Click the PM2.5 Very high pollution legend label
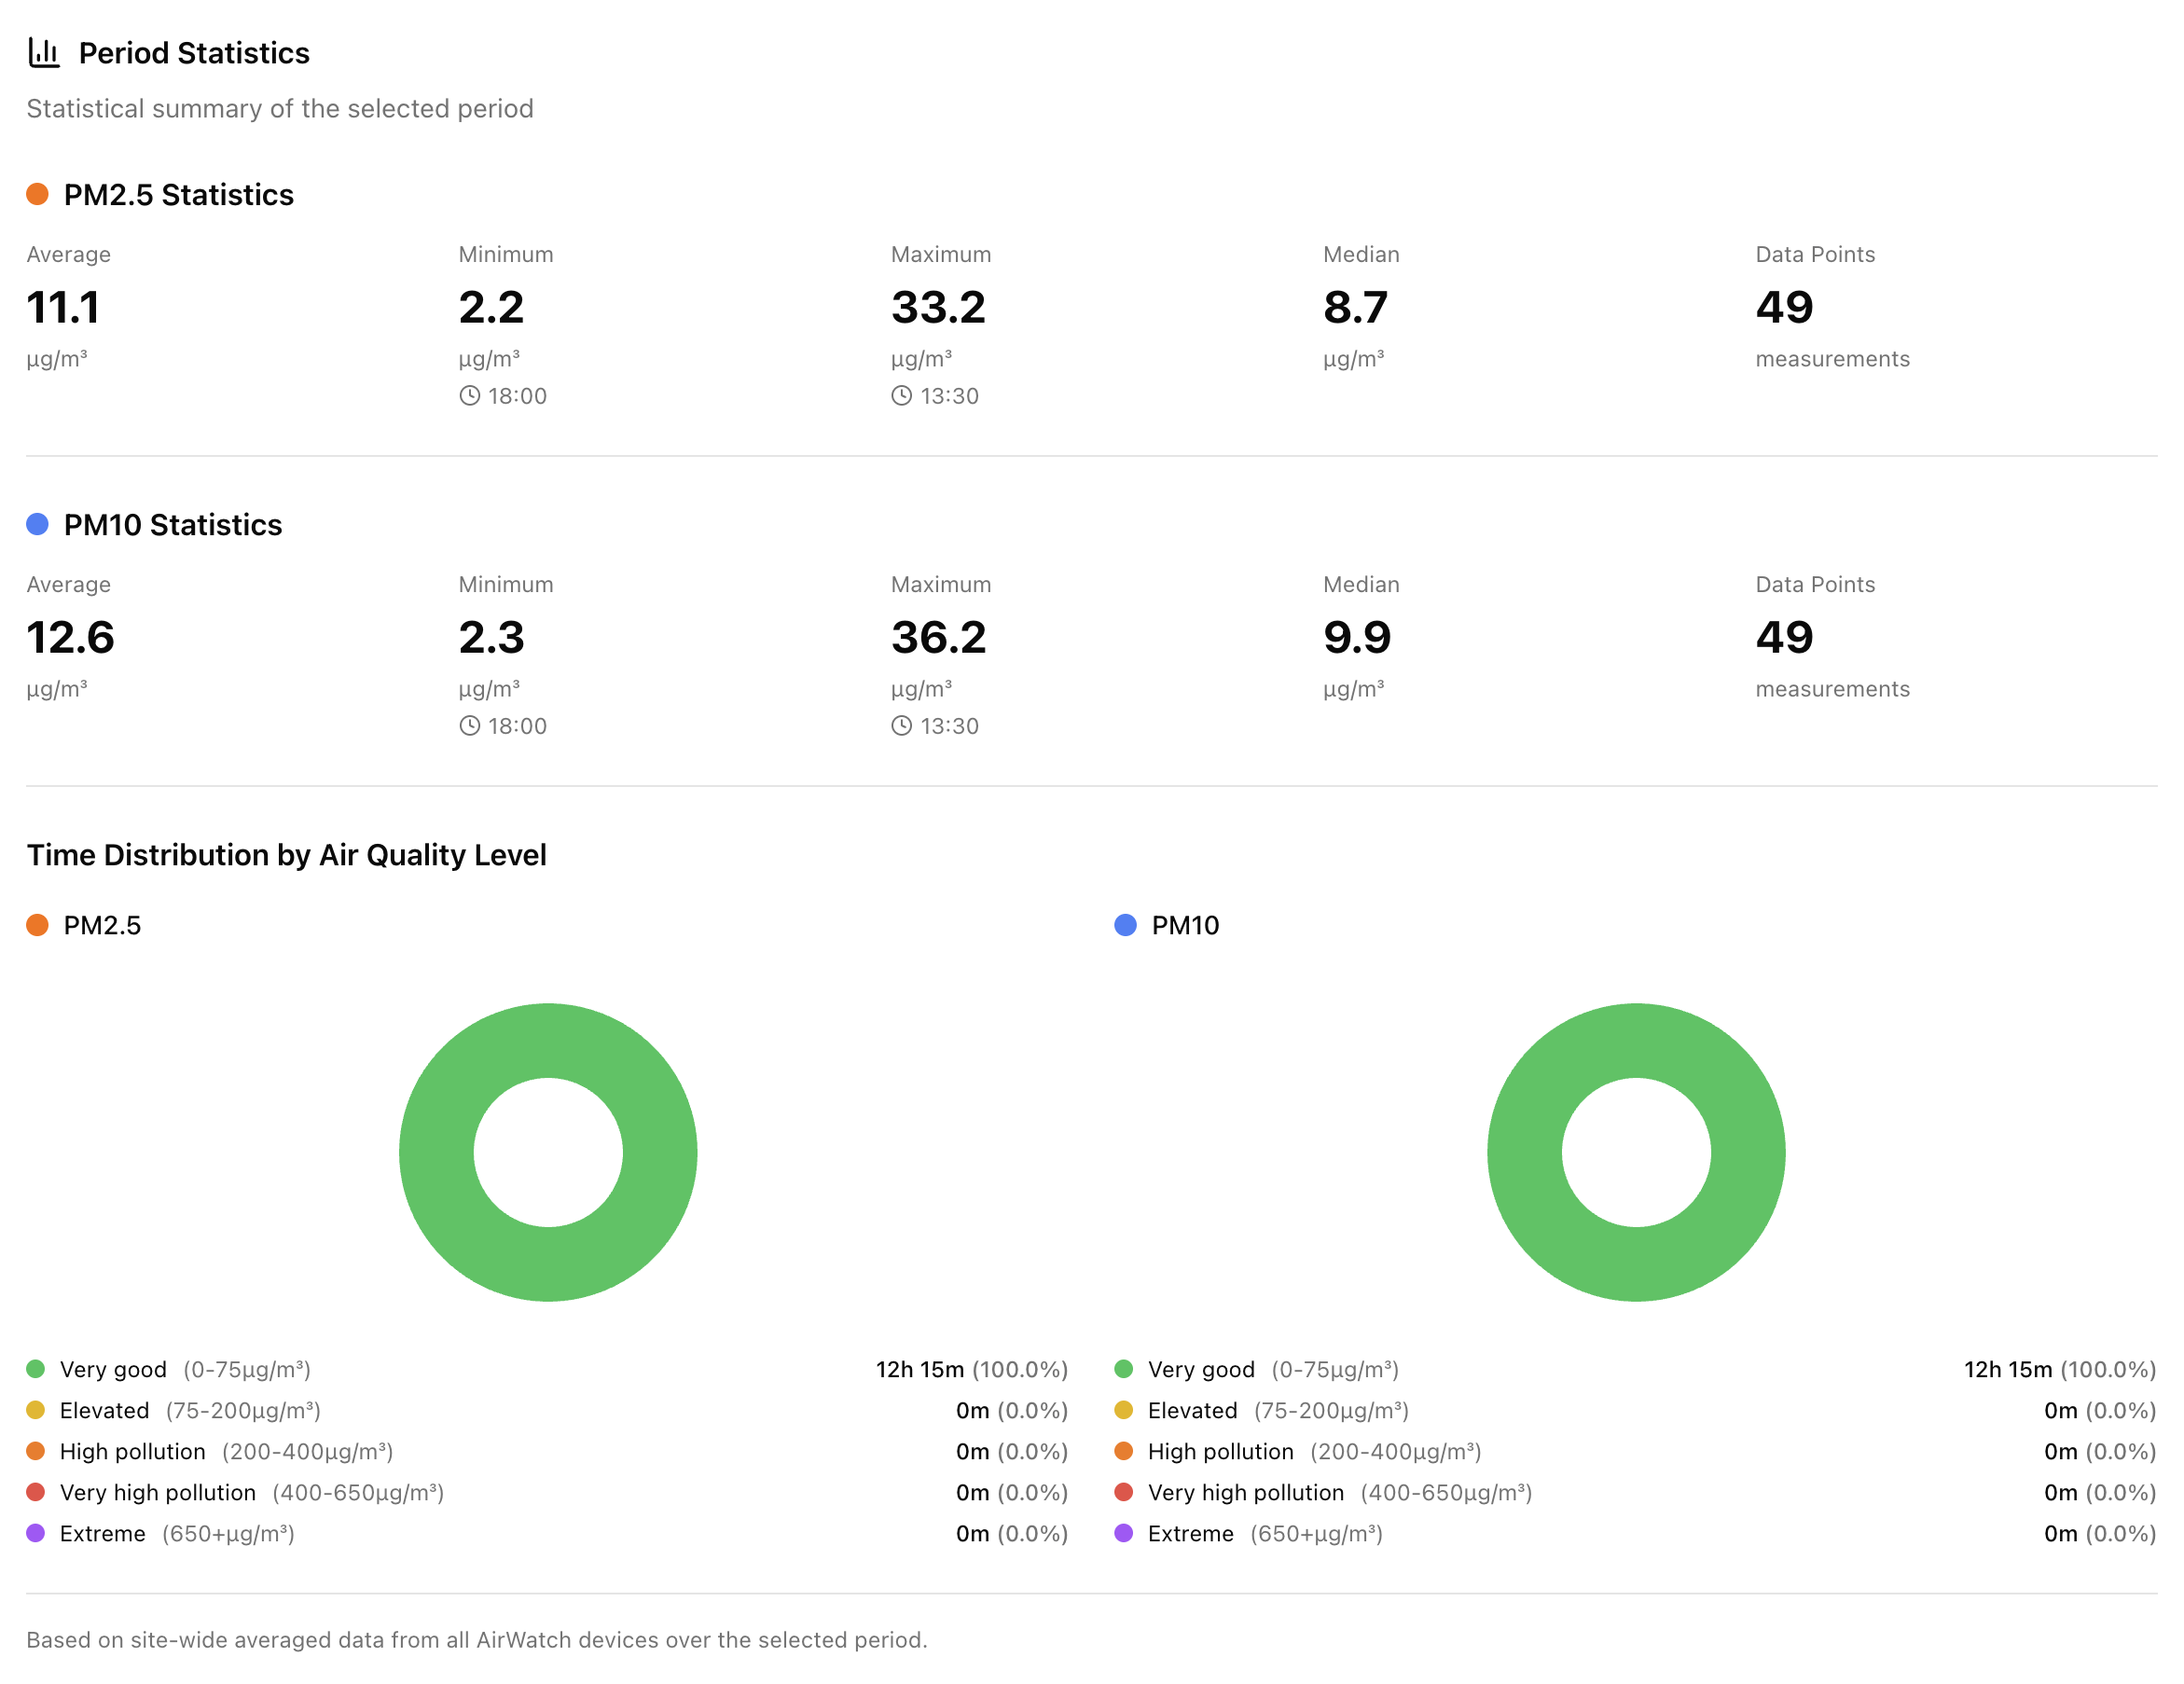2184x1684 pixels. point(158,1492)
